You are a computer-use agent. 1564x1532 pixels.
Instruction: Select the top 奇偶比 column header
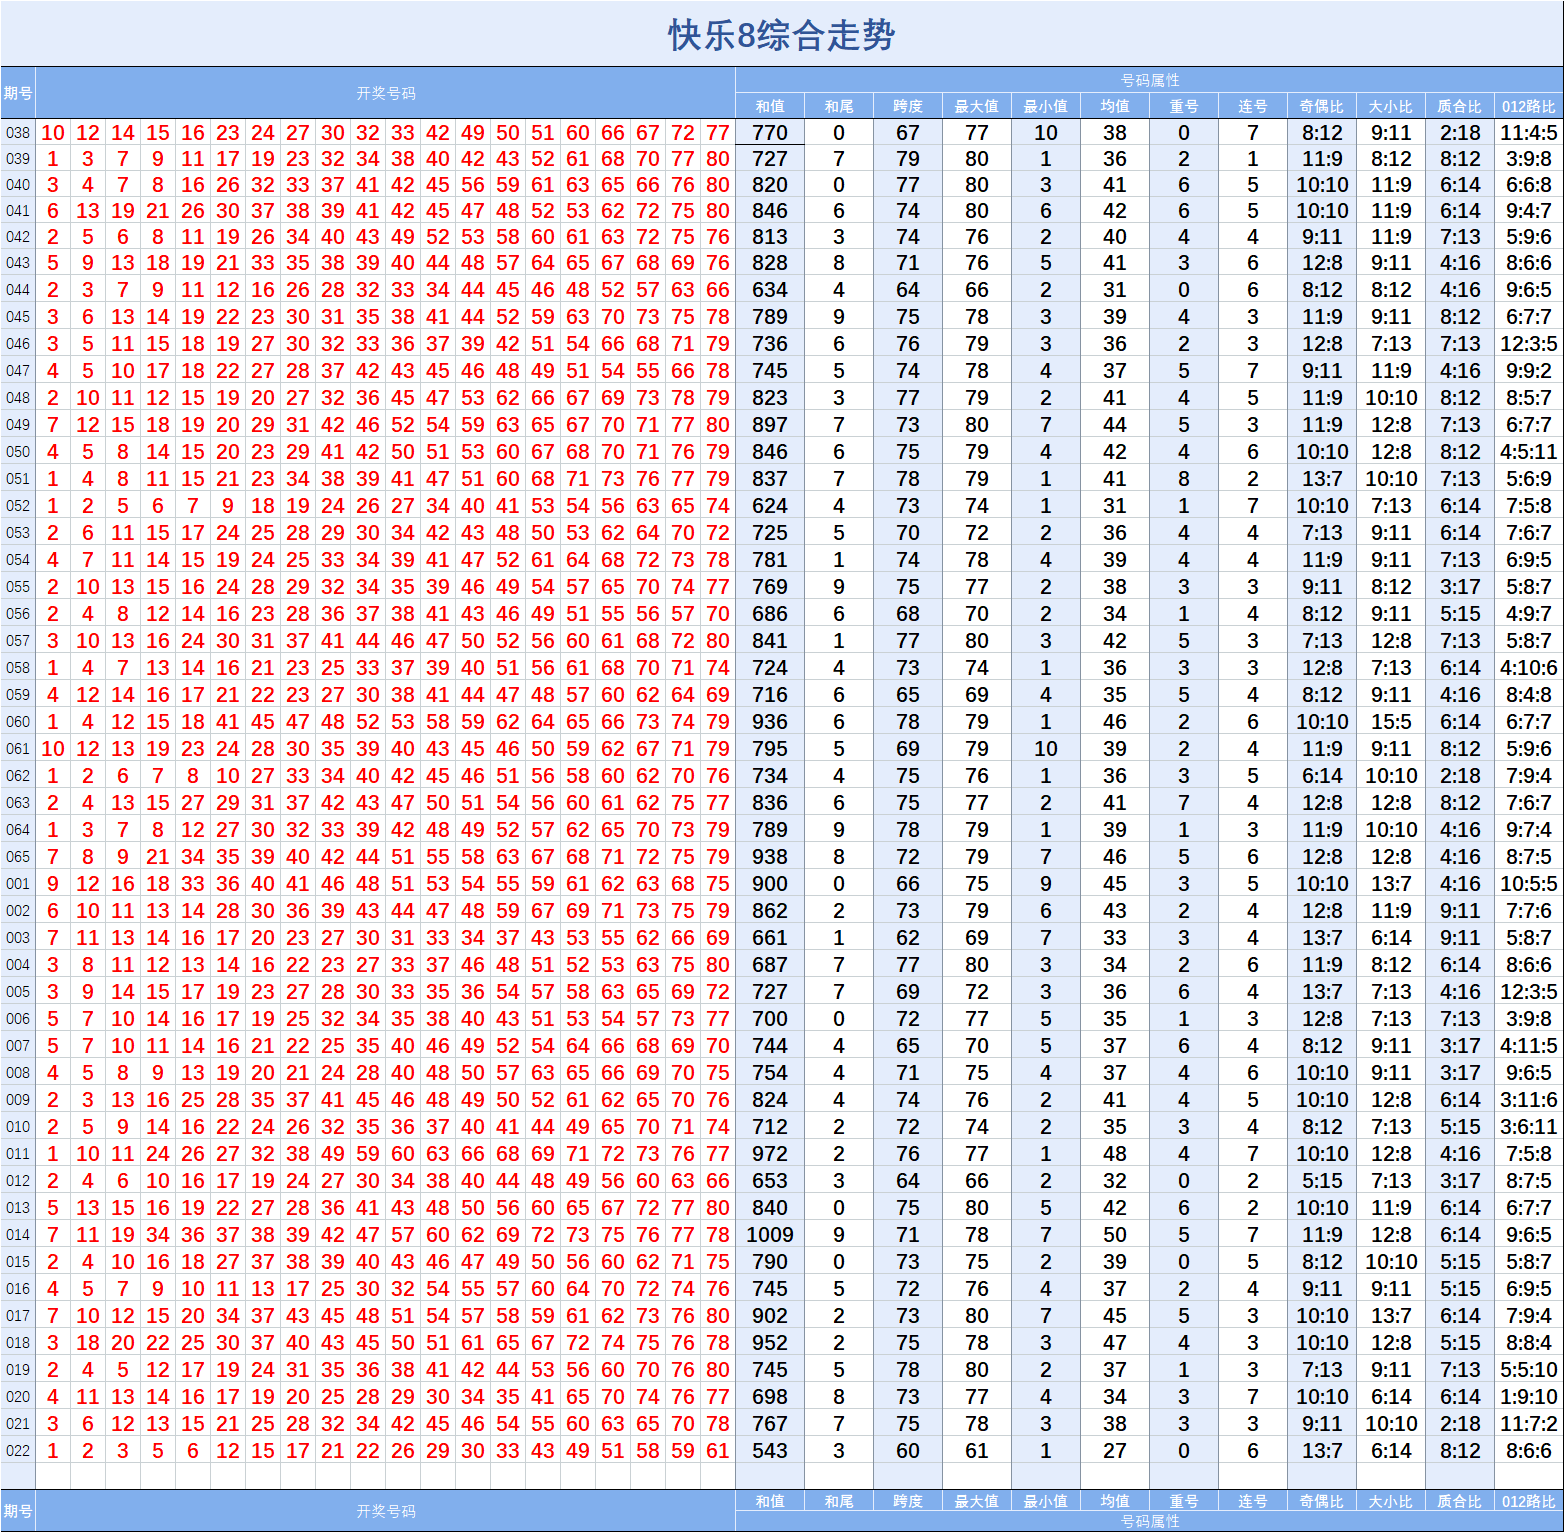(x=1322, y=106)
